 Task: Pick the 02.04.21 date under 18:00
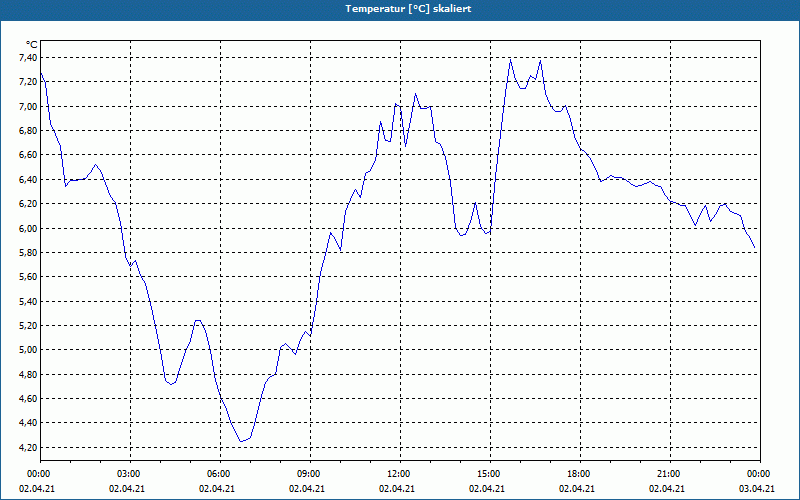point(577,488)
